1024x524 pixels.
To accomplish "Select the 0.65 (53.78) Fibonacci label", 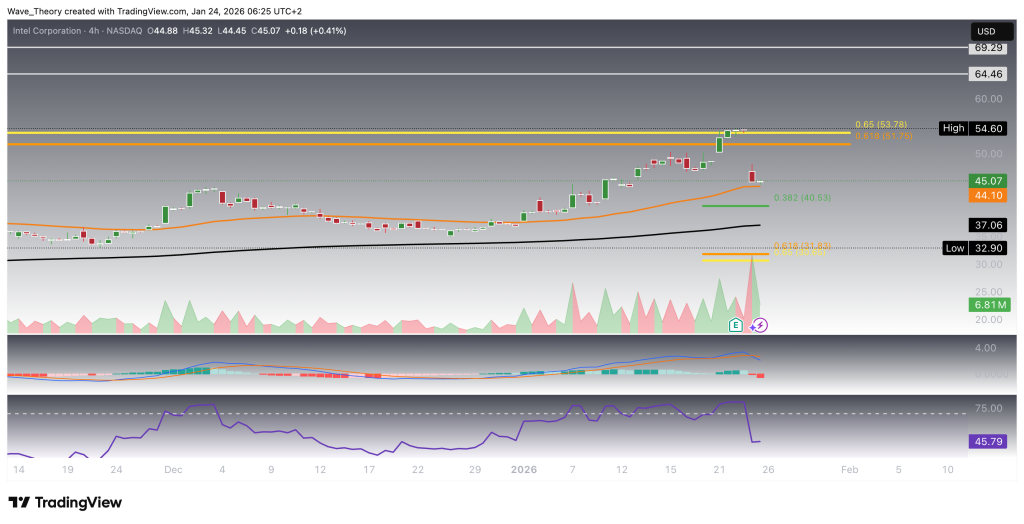I will click(883, 124).
